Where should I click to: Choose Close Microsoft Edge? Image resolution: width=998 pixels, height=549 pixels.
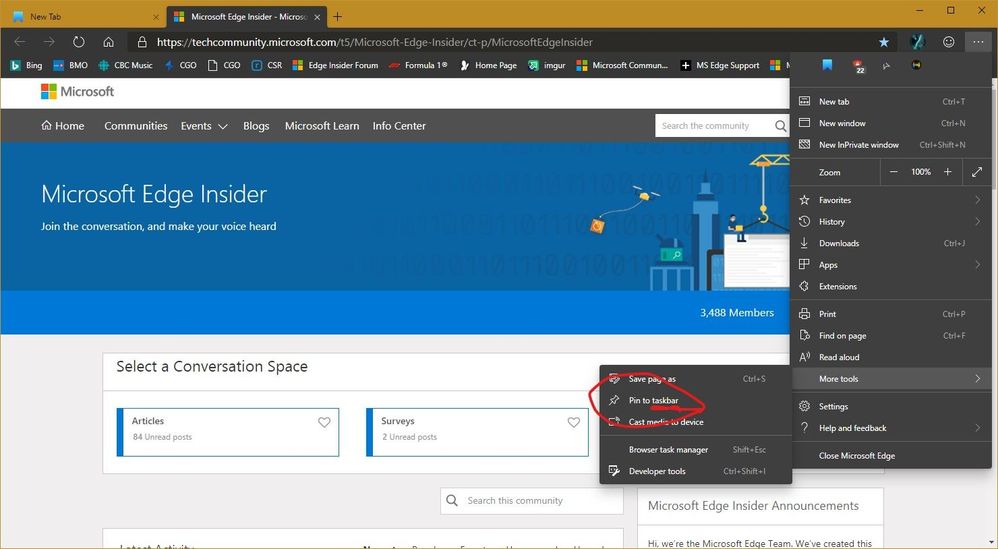890,455
